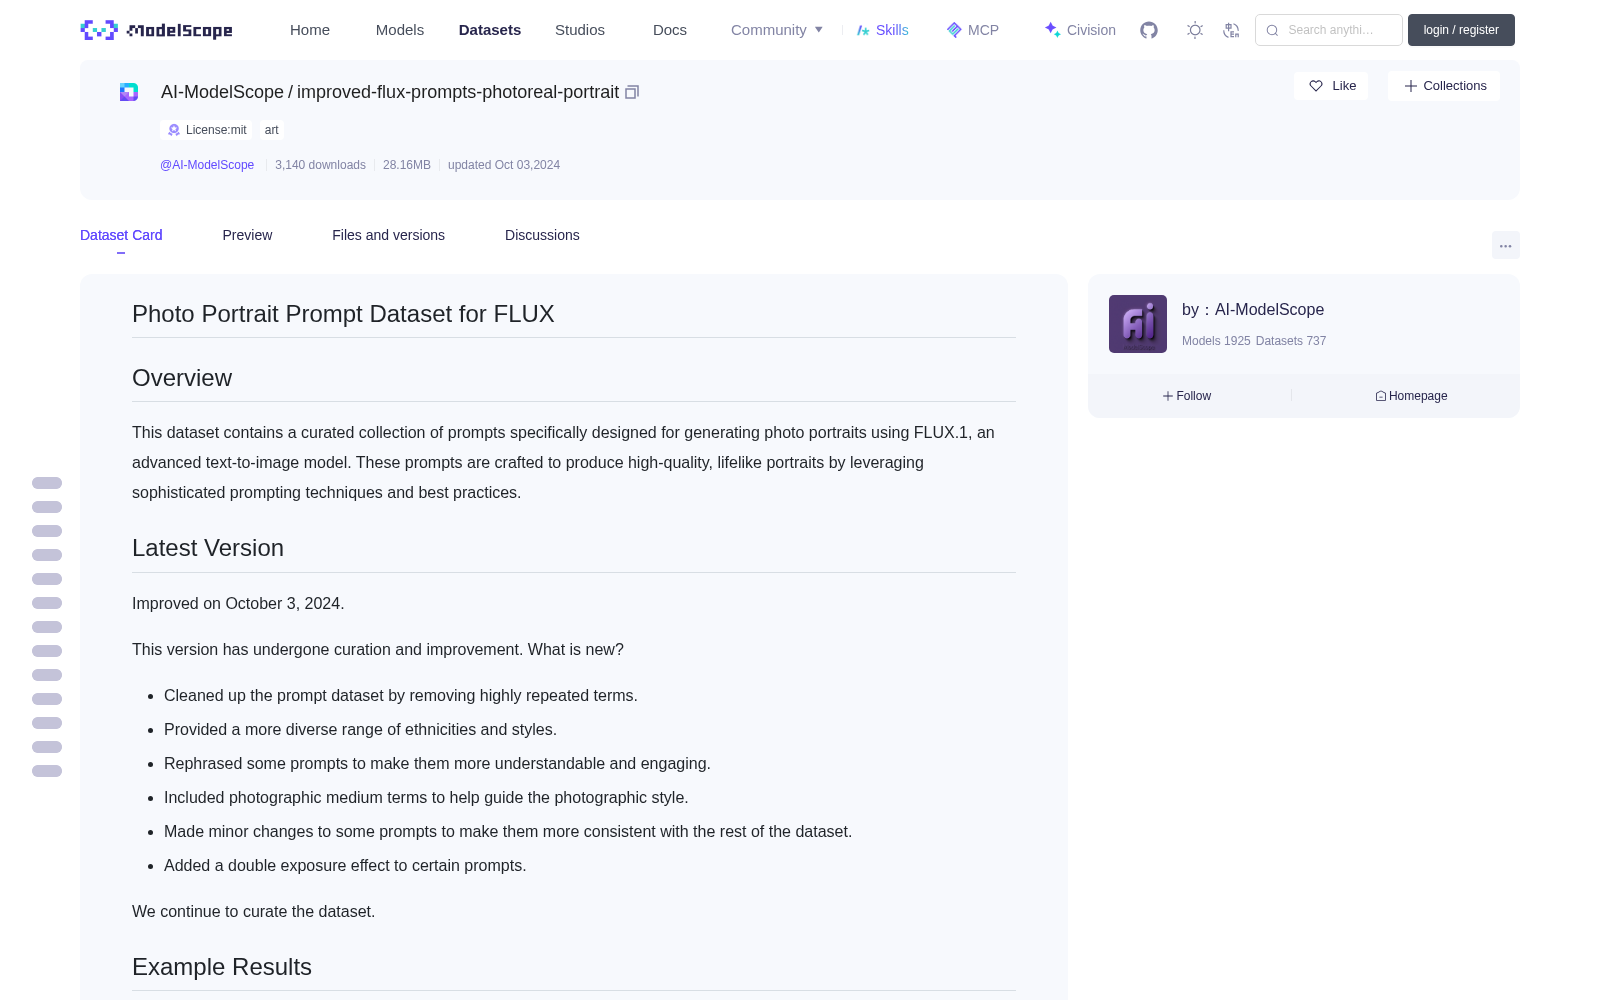This screenshot has height=1000, width=1600.
Task: Follow the AI-ModelScope organization
Action: coord(1187,396)
